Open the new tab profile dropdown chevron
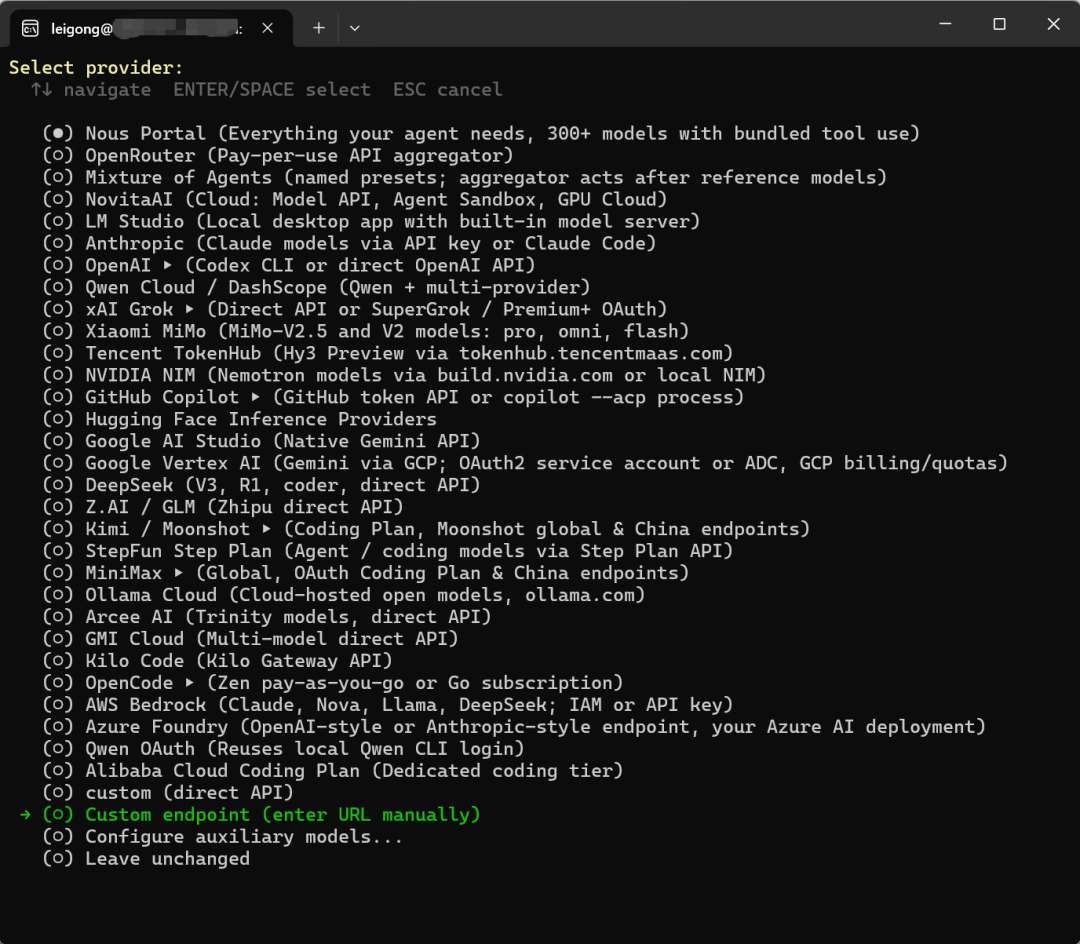 click(355, 28)
